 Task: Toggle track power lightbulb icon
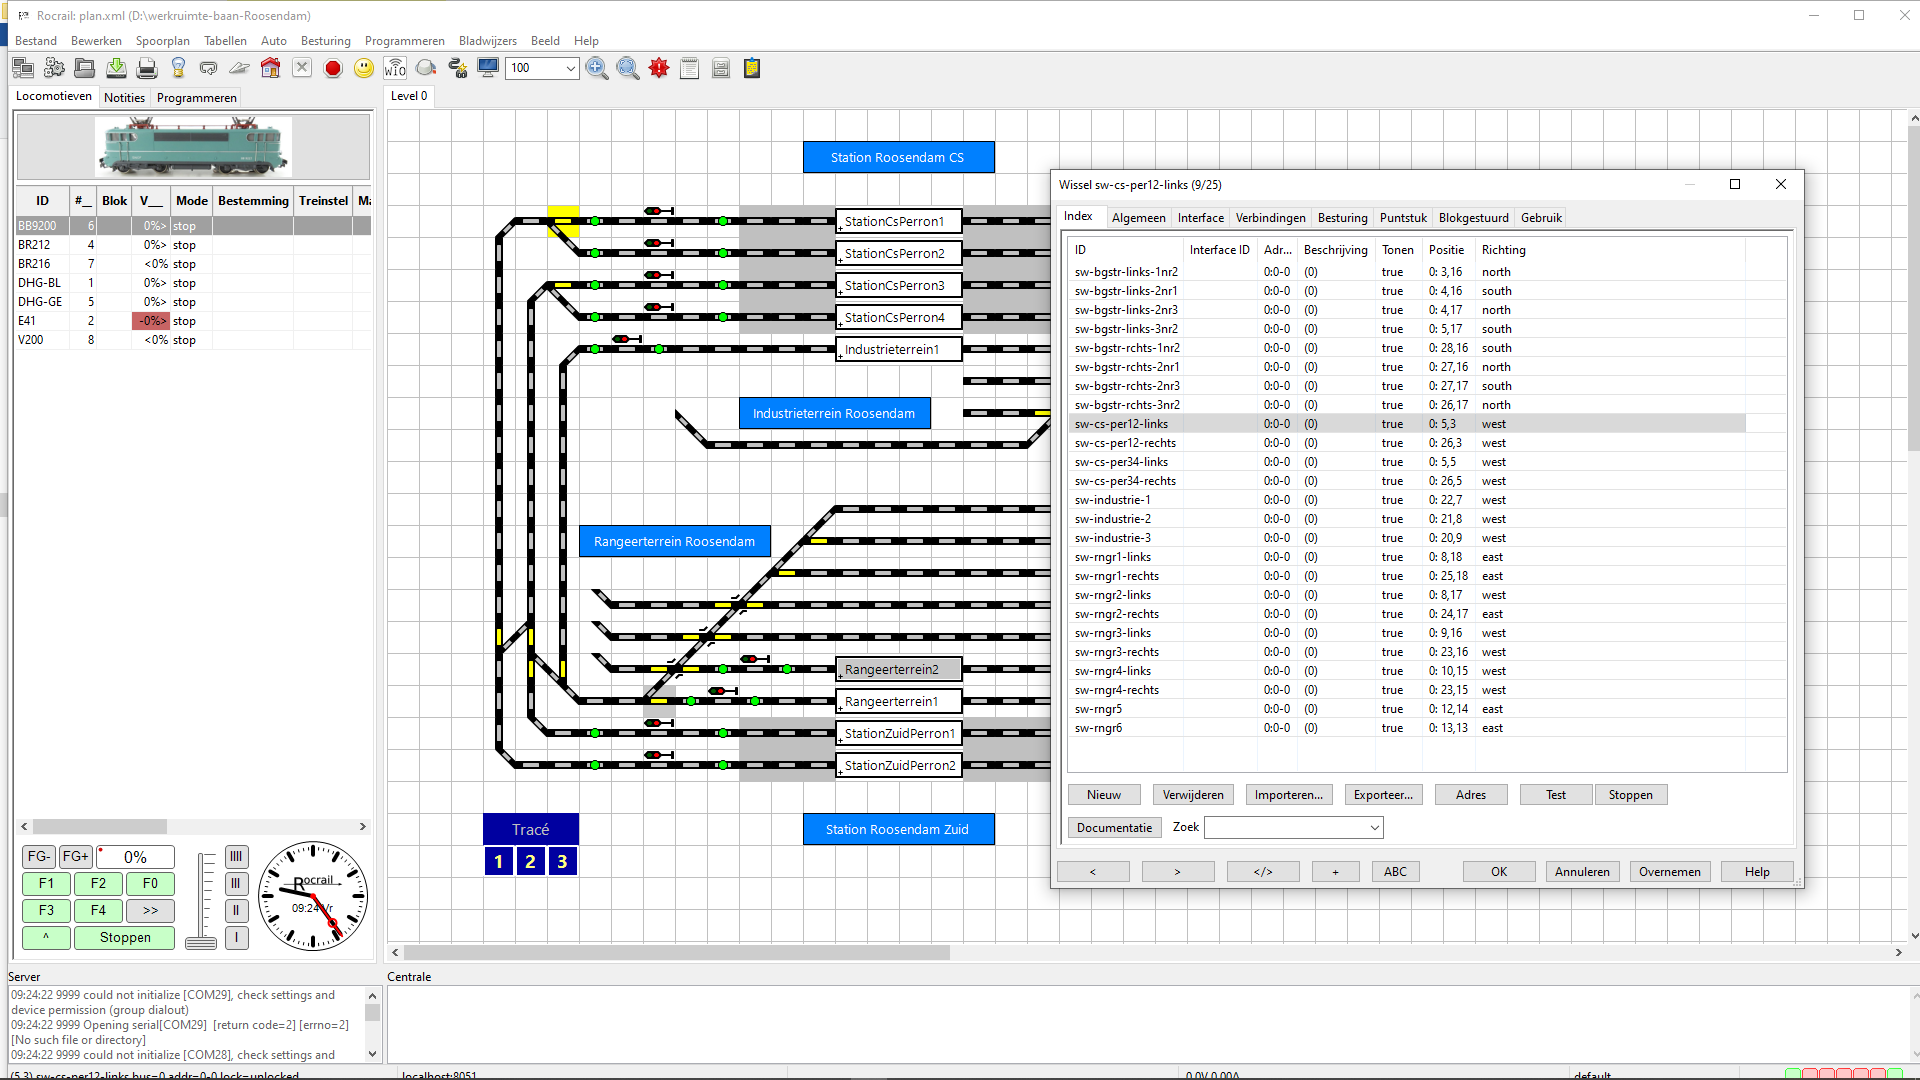178,68
